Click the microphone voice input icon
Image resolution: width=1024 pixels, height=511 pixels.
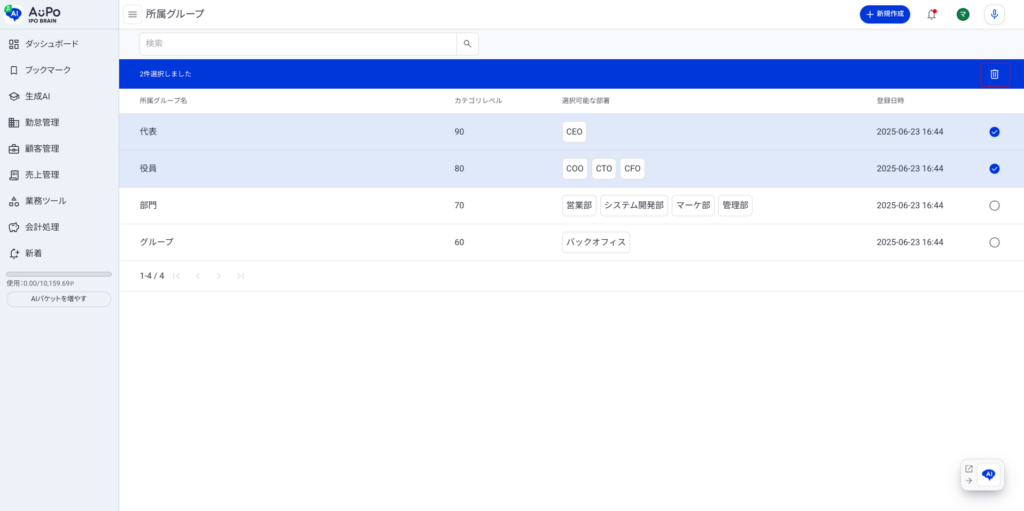pos(994,14)
